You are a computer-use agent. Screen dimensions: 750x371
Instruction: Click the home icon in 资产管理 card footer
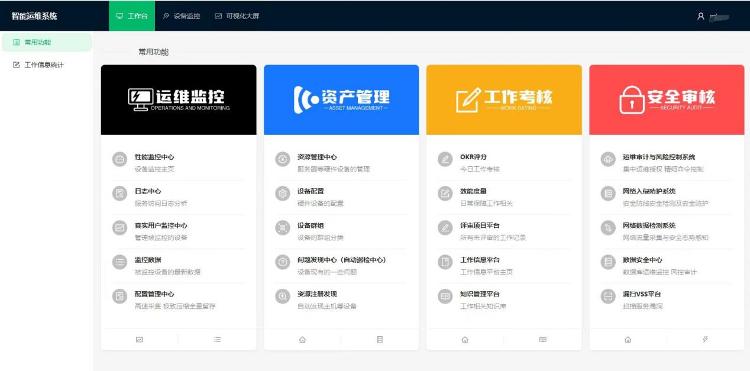click(x=302, y=340)
